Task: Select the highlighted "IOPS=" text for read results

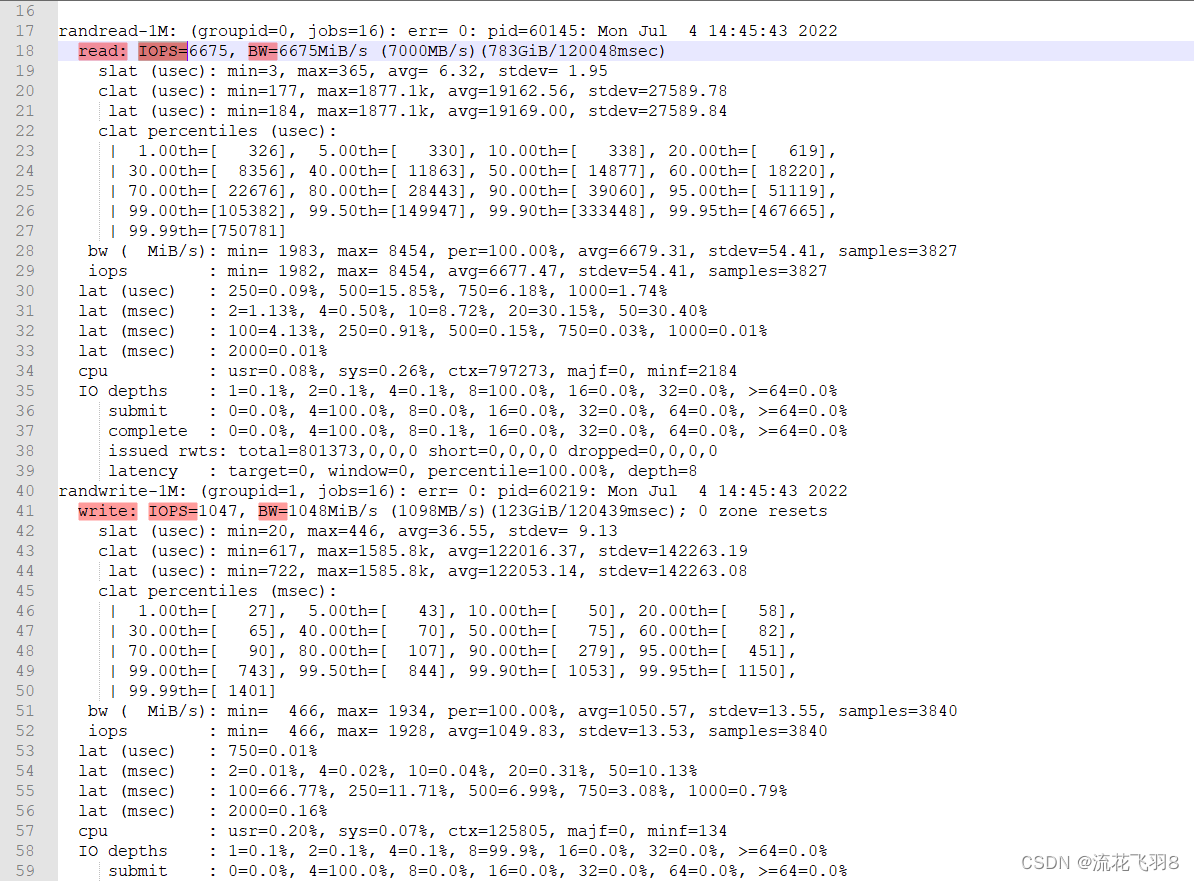Action: tap(163, 50)
